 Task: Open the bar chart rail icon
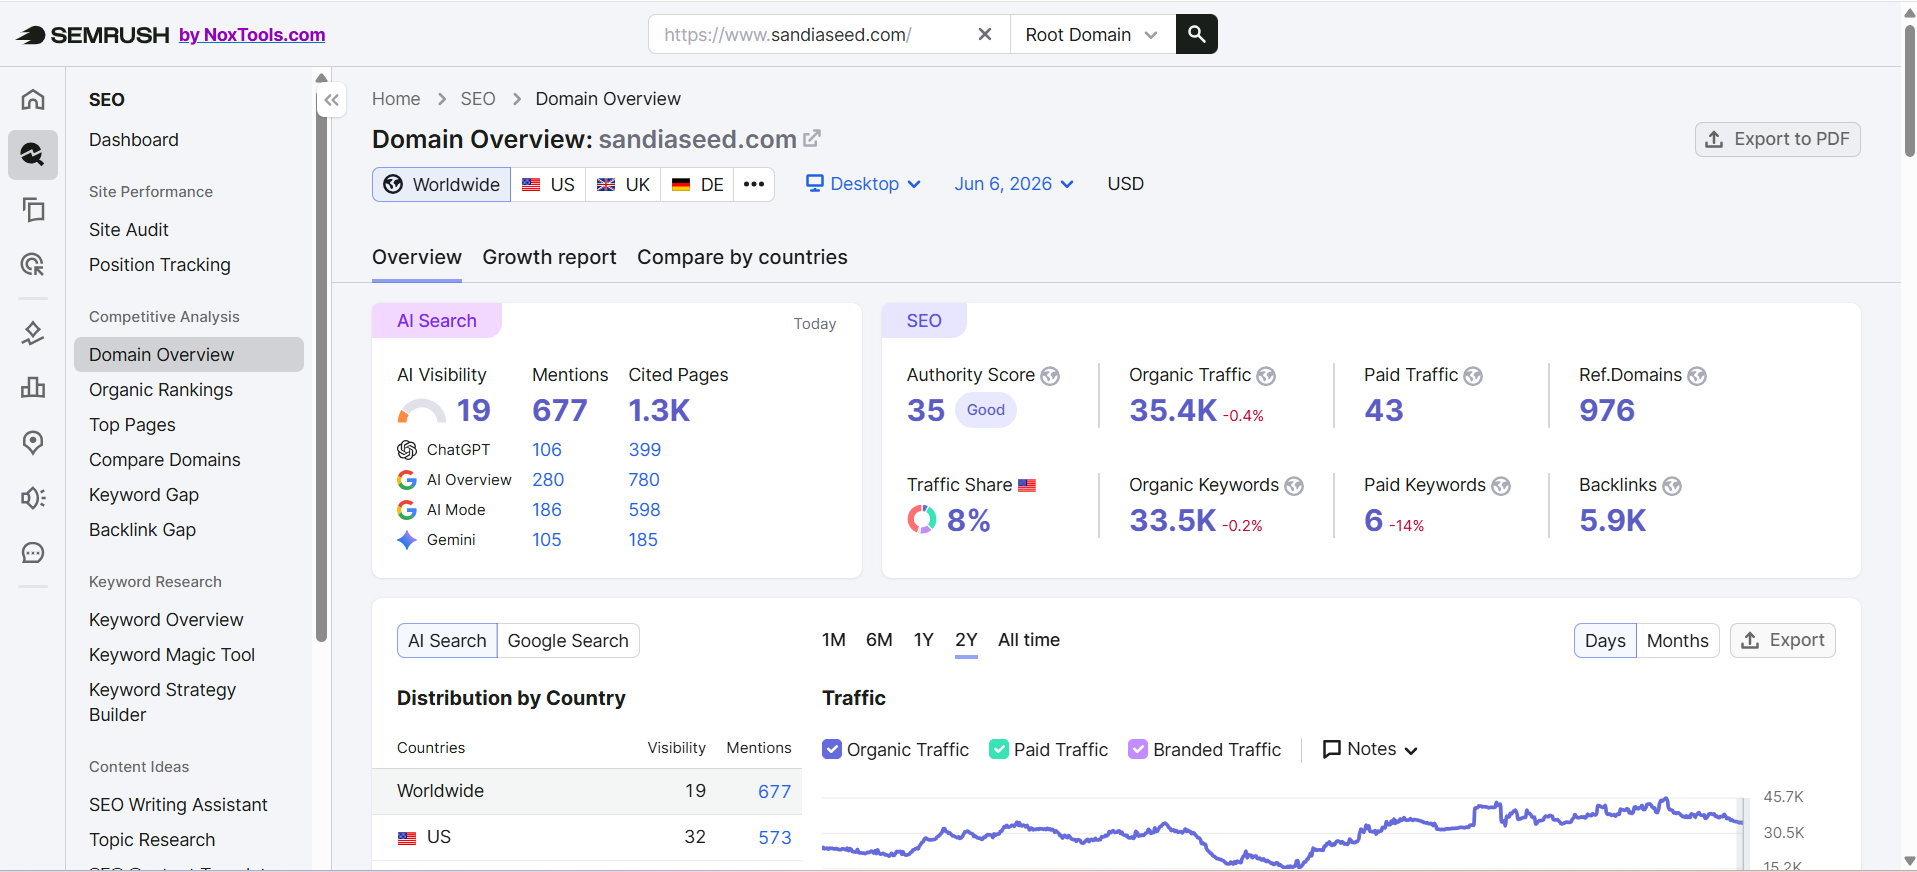click(33, 387)
